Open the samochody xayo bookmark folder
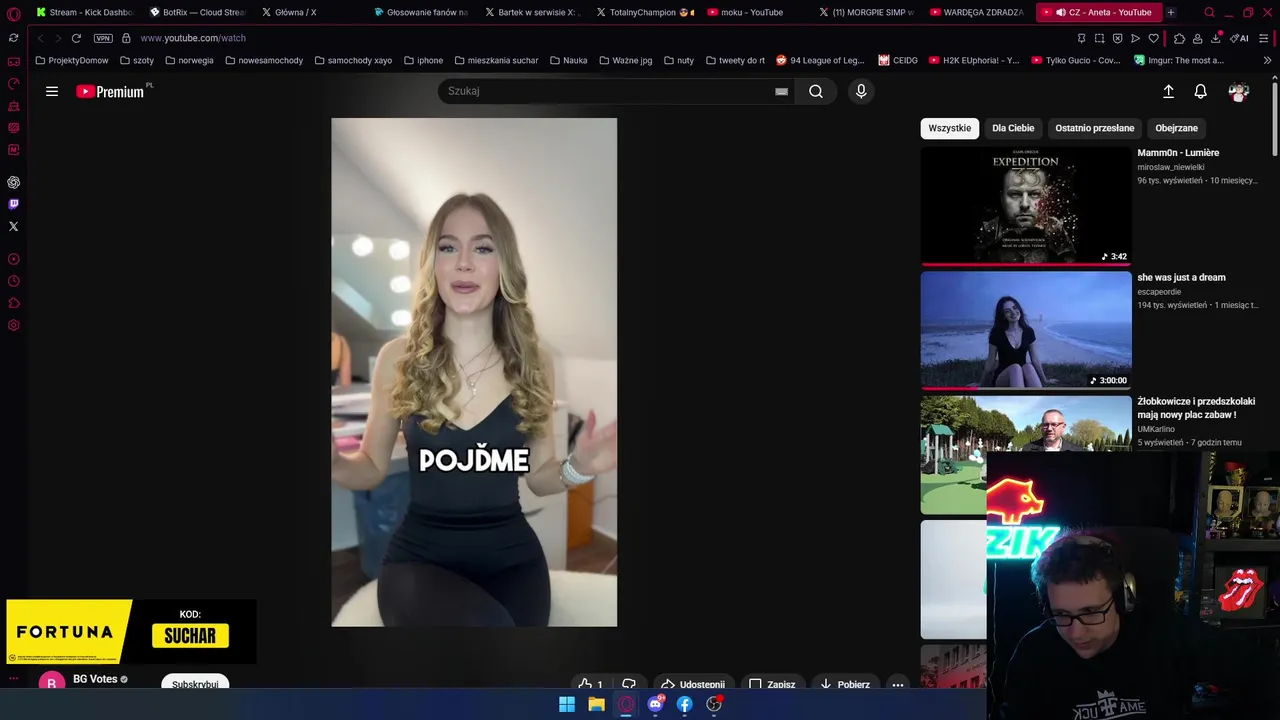This screenshot has width=1280, height=720. point(353,60)
